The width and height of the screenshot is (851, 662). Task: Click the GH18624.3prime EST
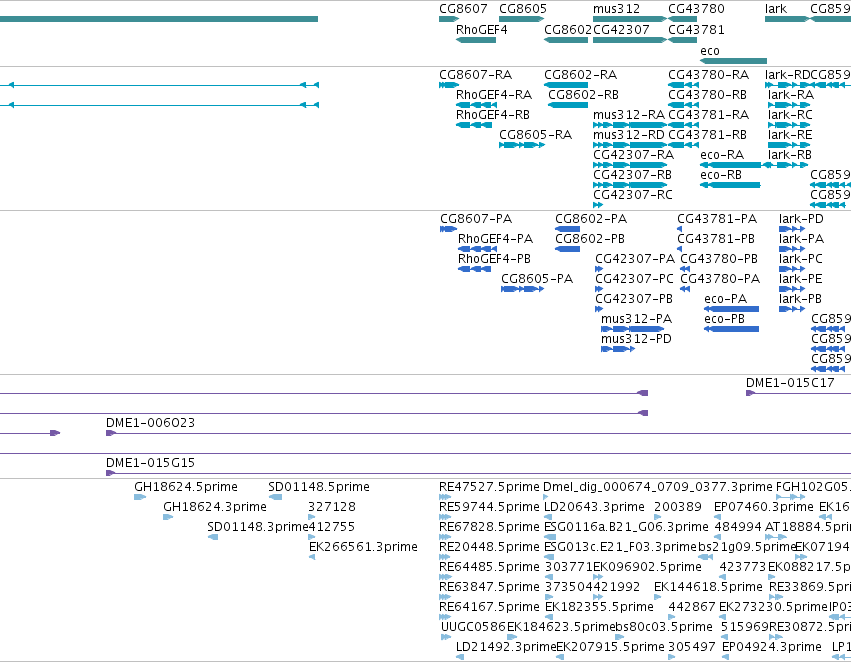(168, 517)
